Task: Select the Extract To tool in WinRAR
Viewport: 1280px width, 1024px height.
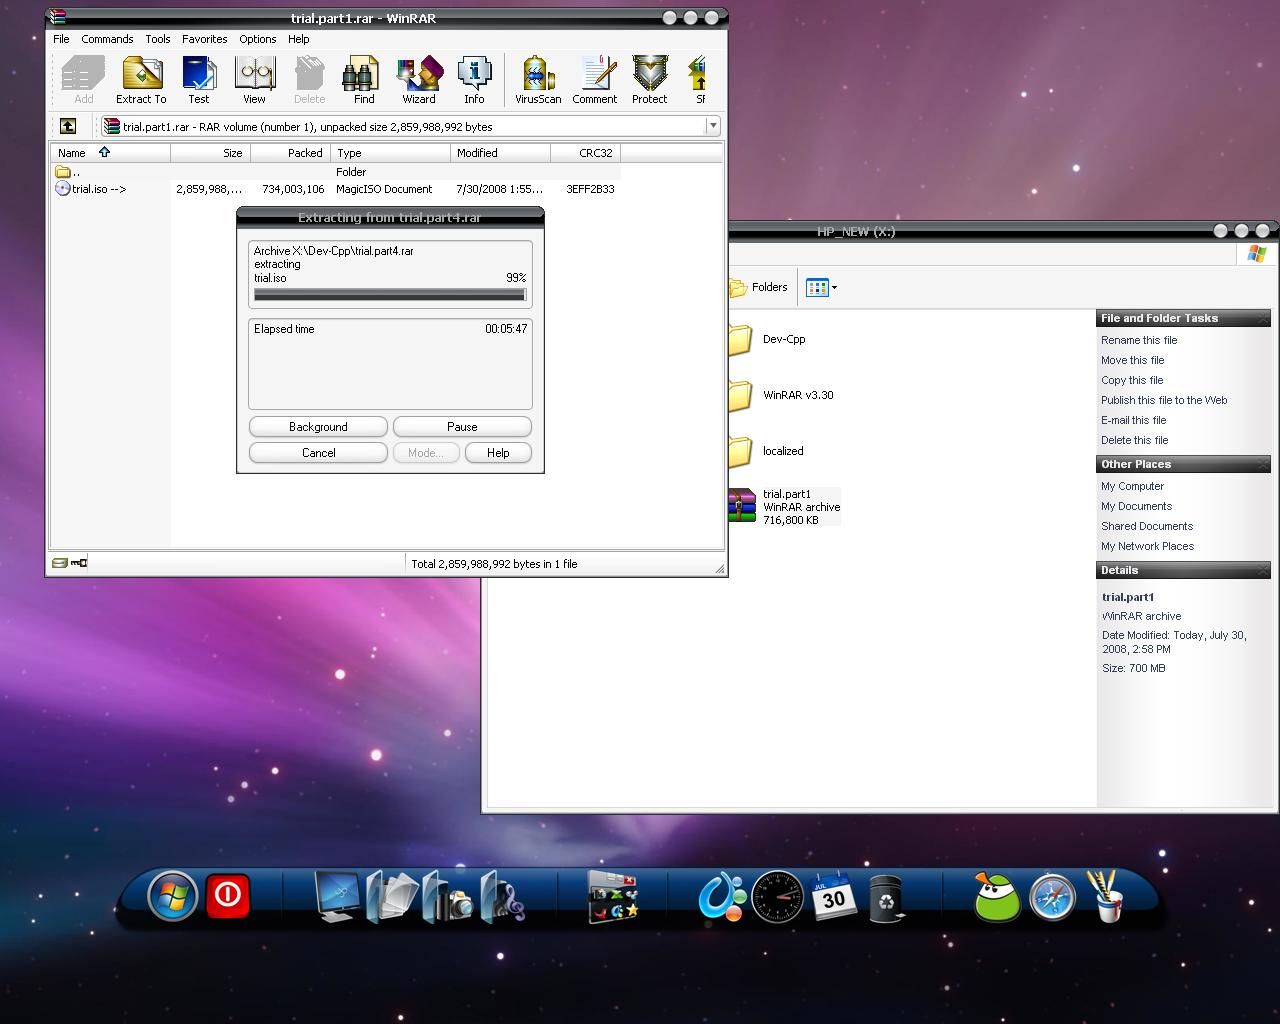Action: click(140, 80)
